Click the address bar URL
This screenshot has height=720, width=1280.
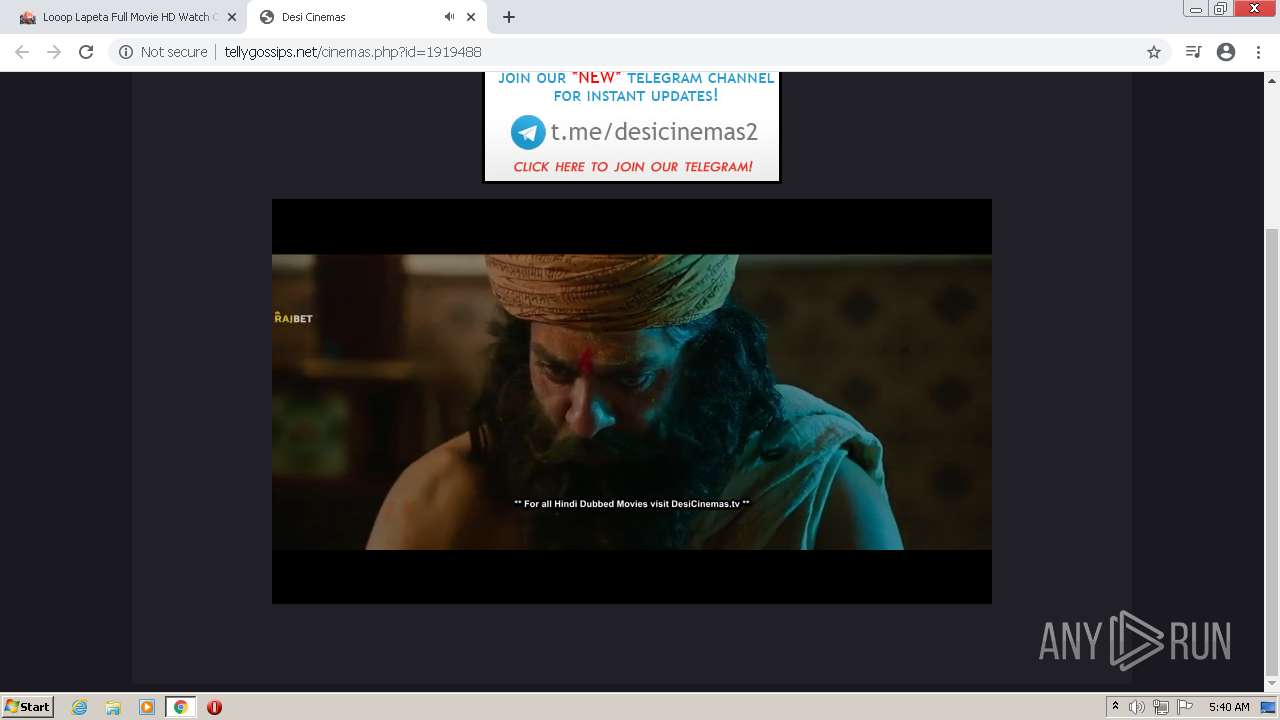tap(352, 52)
